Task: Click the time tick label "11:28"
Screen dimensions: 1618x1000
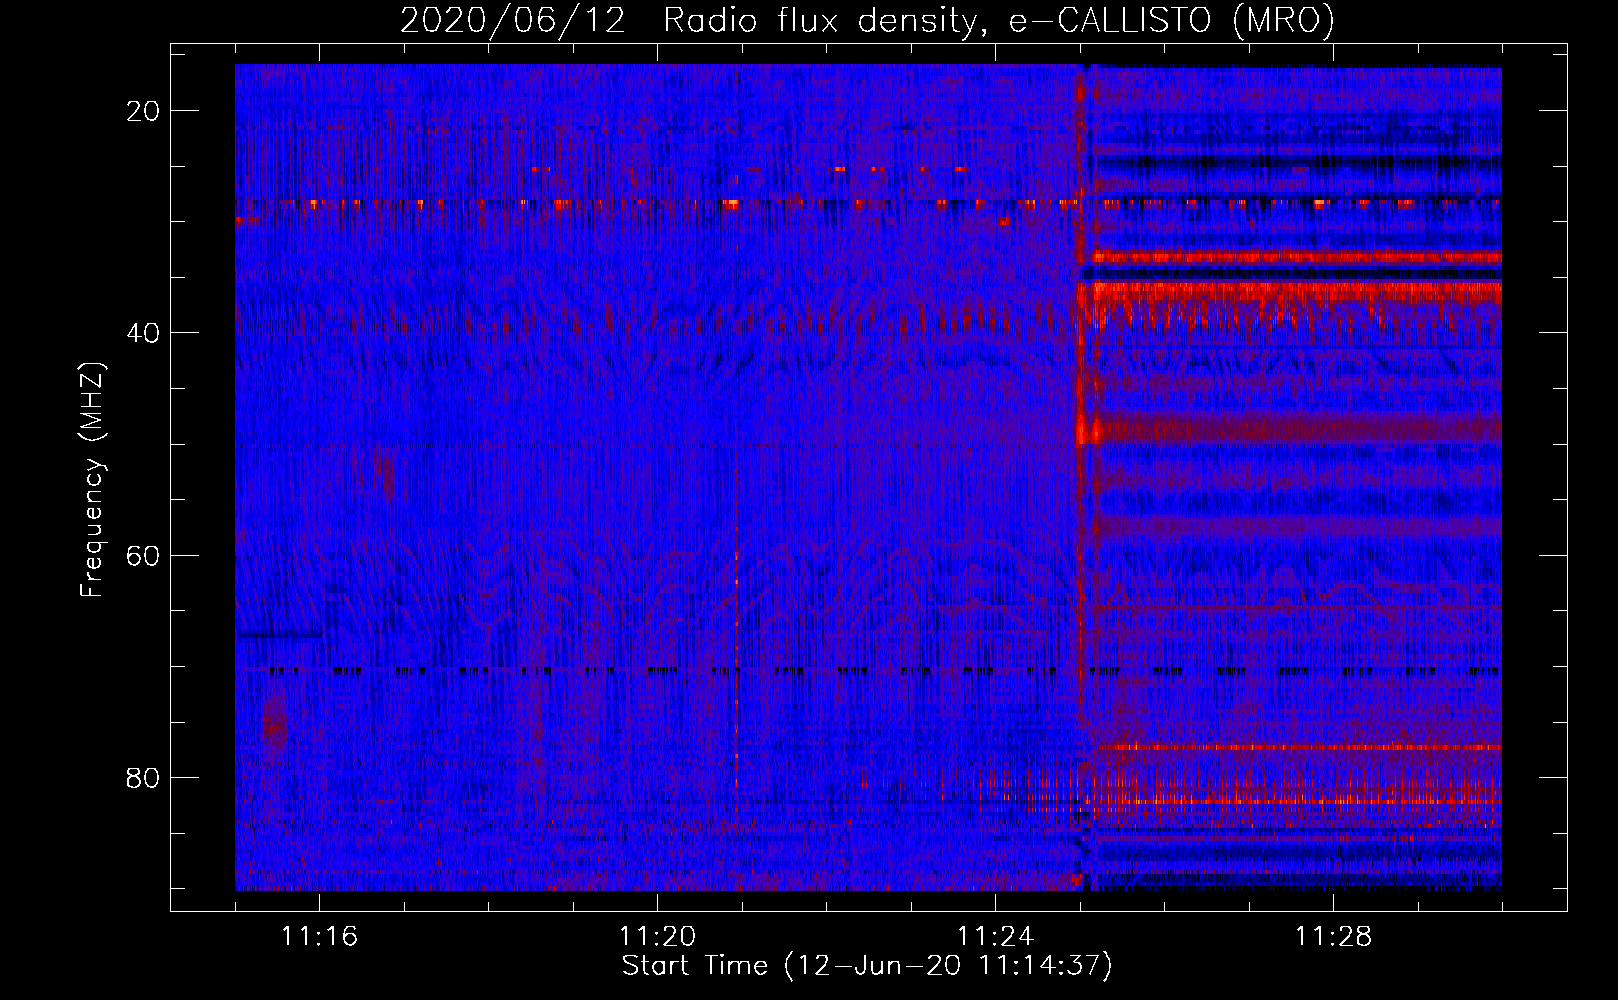Action: coord(1333,937)
